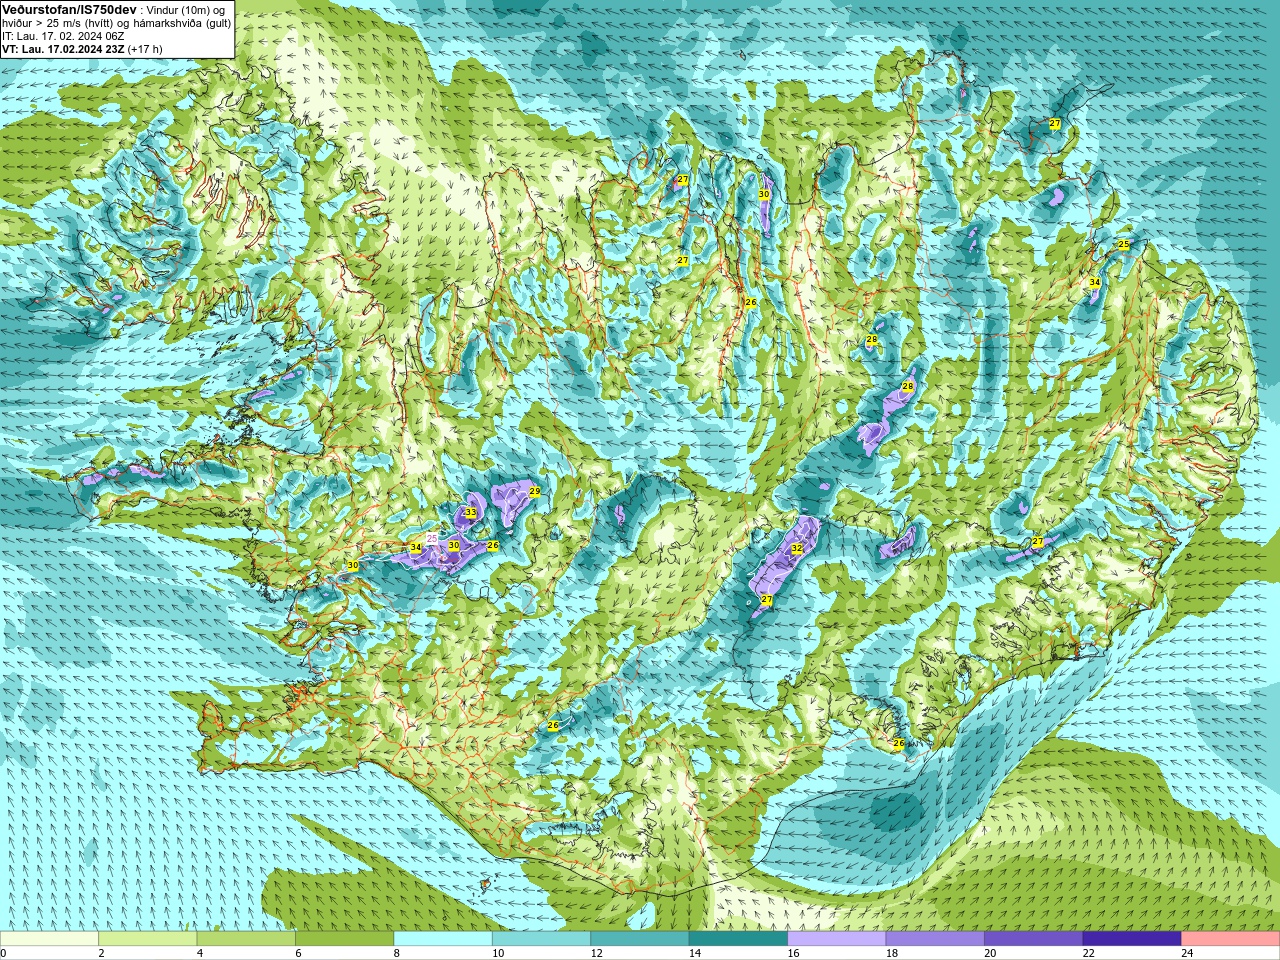Pick the 16–18 m/s light purple legend swatch

(x=837, y=939)
